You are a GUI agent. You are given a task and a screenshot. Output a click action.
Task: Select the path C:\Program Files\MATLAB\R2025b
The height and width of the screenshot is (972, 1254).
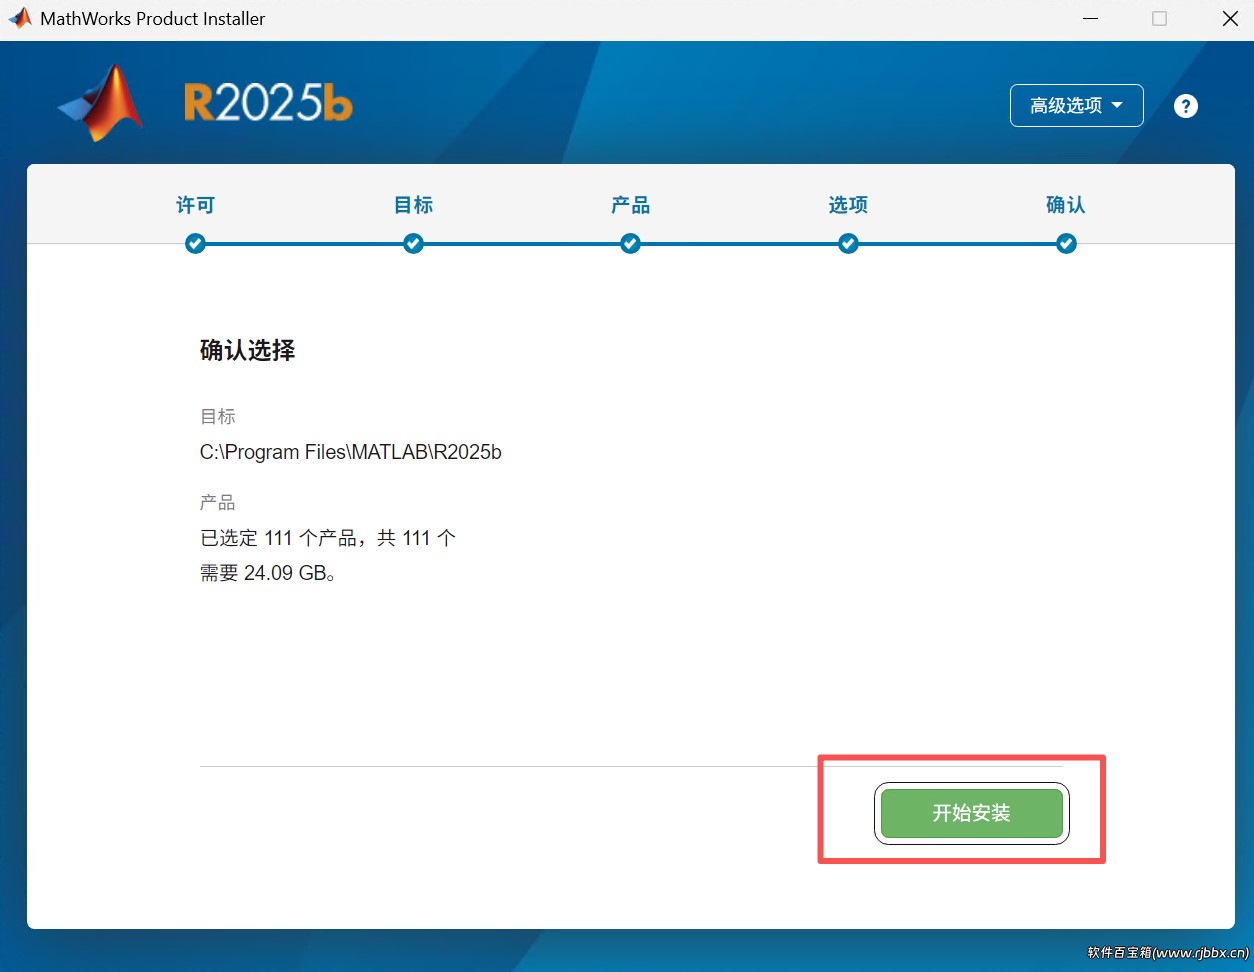351,452
